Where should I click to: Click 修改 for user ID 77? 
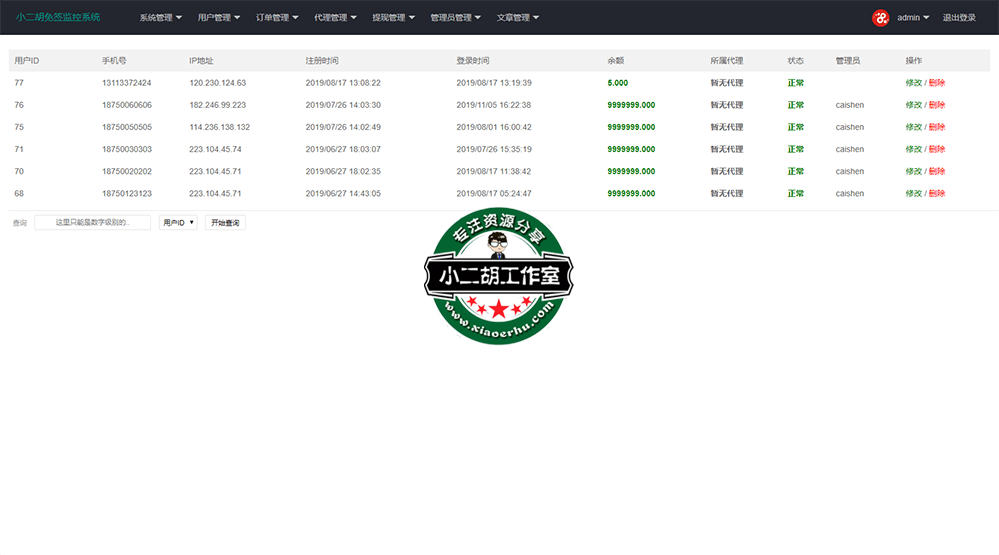(x=913, y=83)
